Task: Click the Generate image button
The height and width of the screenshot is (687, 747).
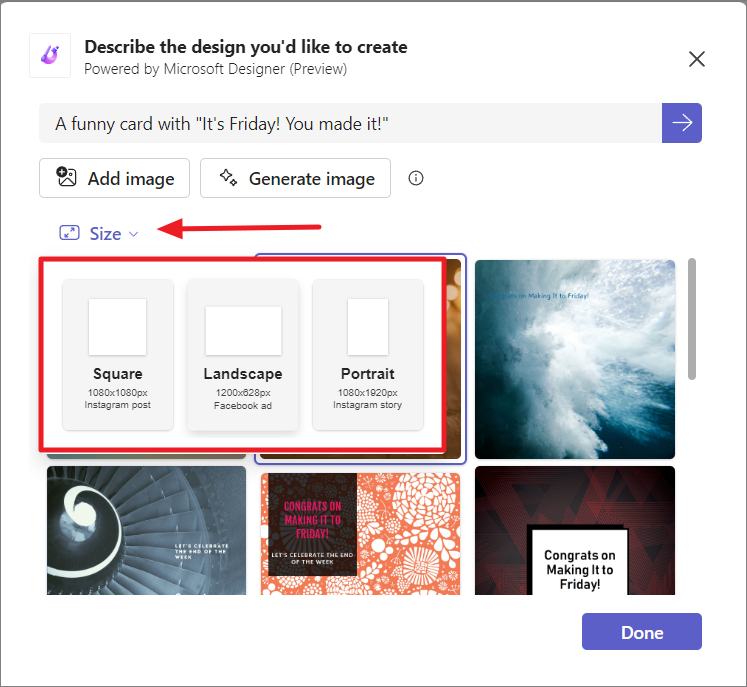Action: [x=295, y=178]
